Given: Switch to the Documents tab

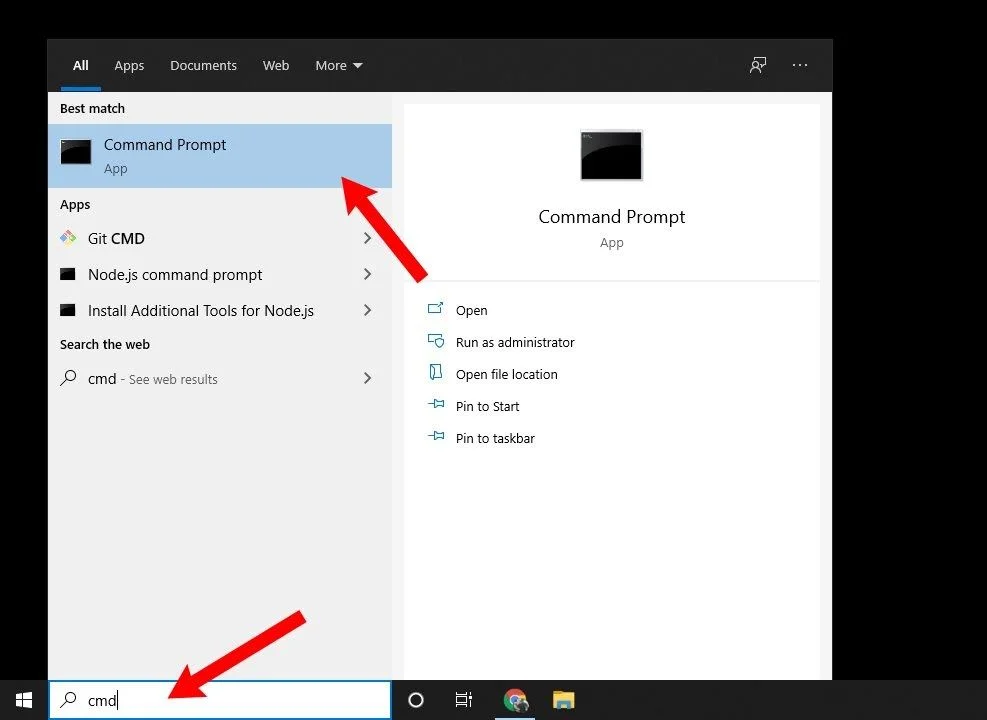Looking at the screenshot, I should pos(203,65).
